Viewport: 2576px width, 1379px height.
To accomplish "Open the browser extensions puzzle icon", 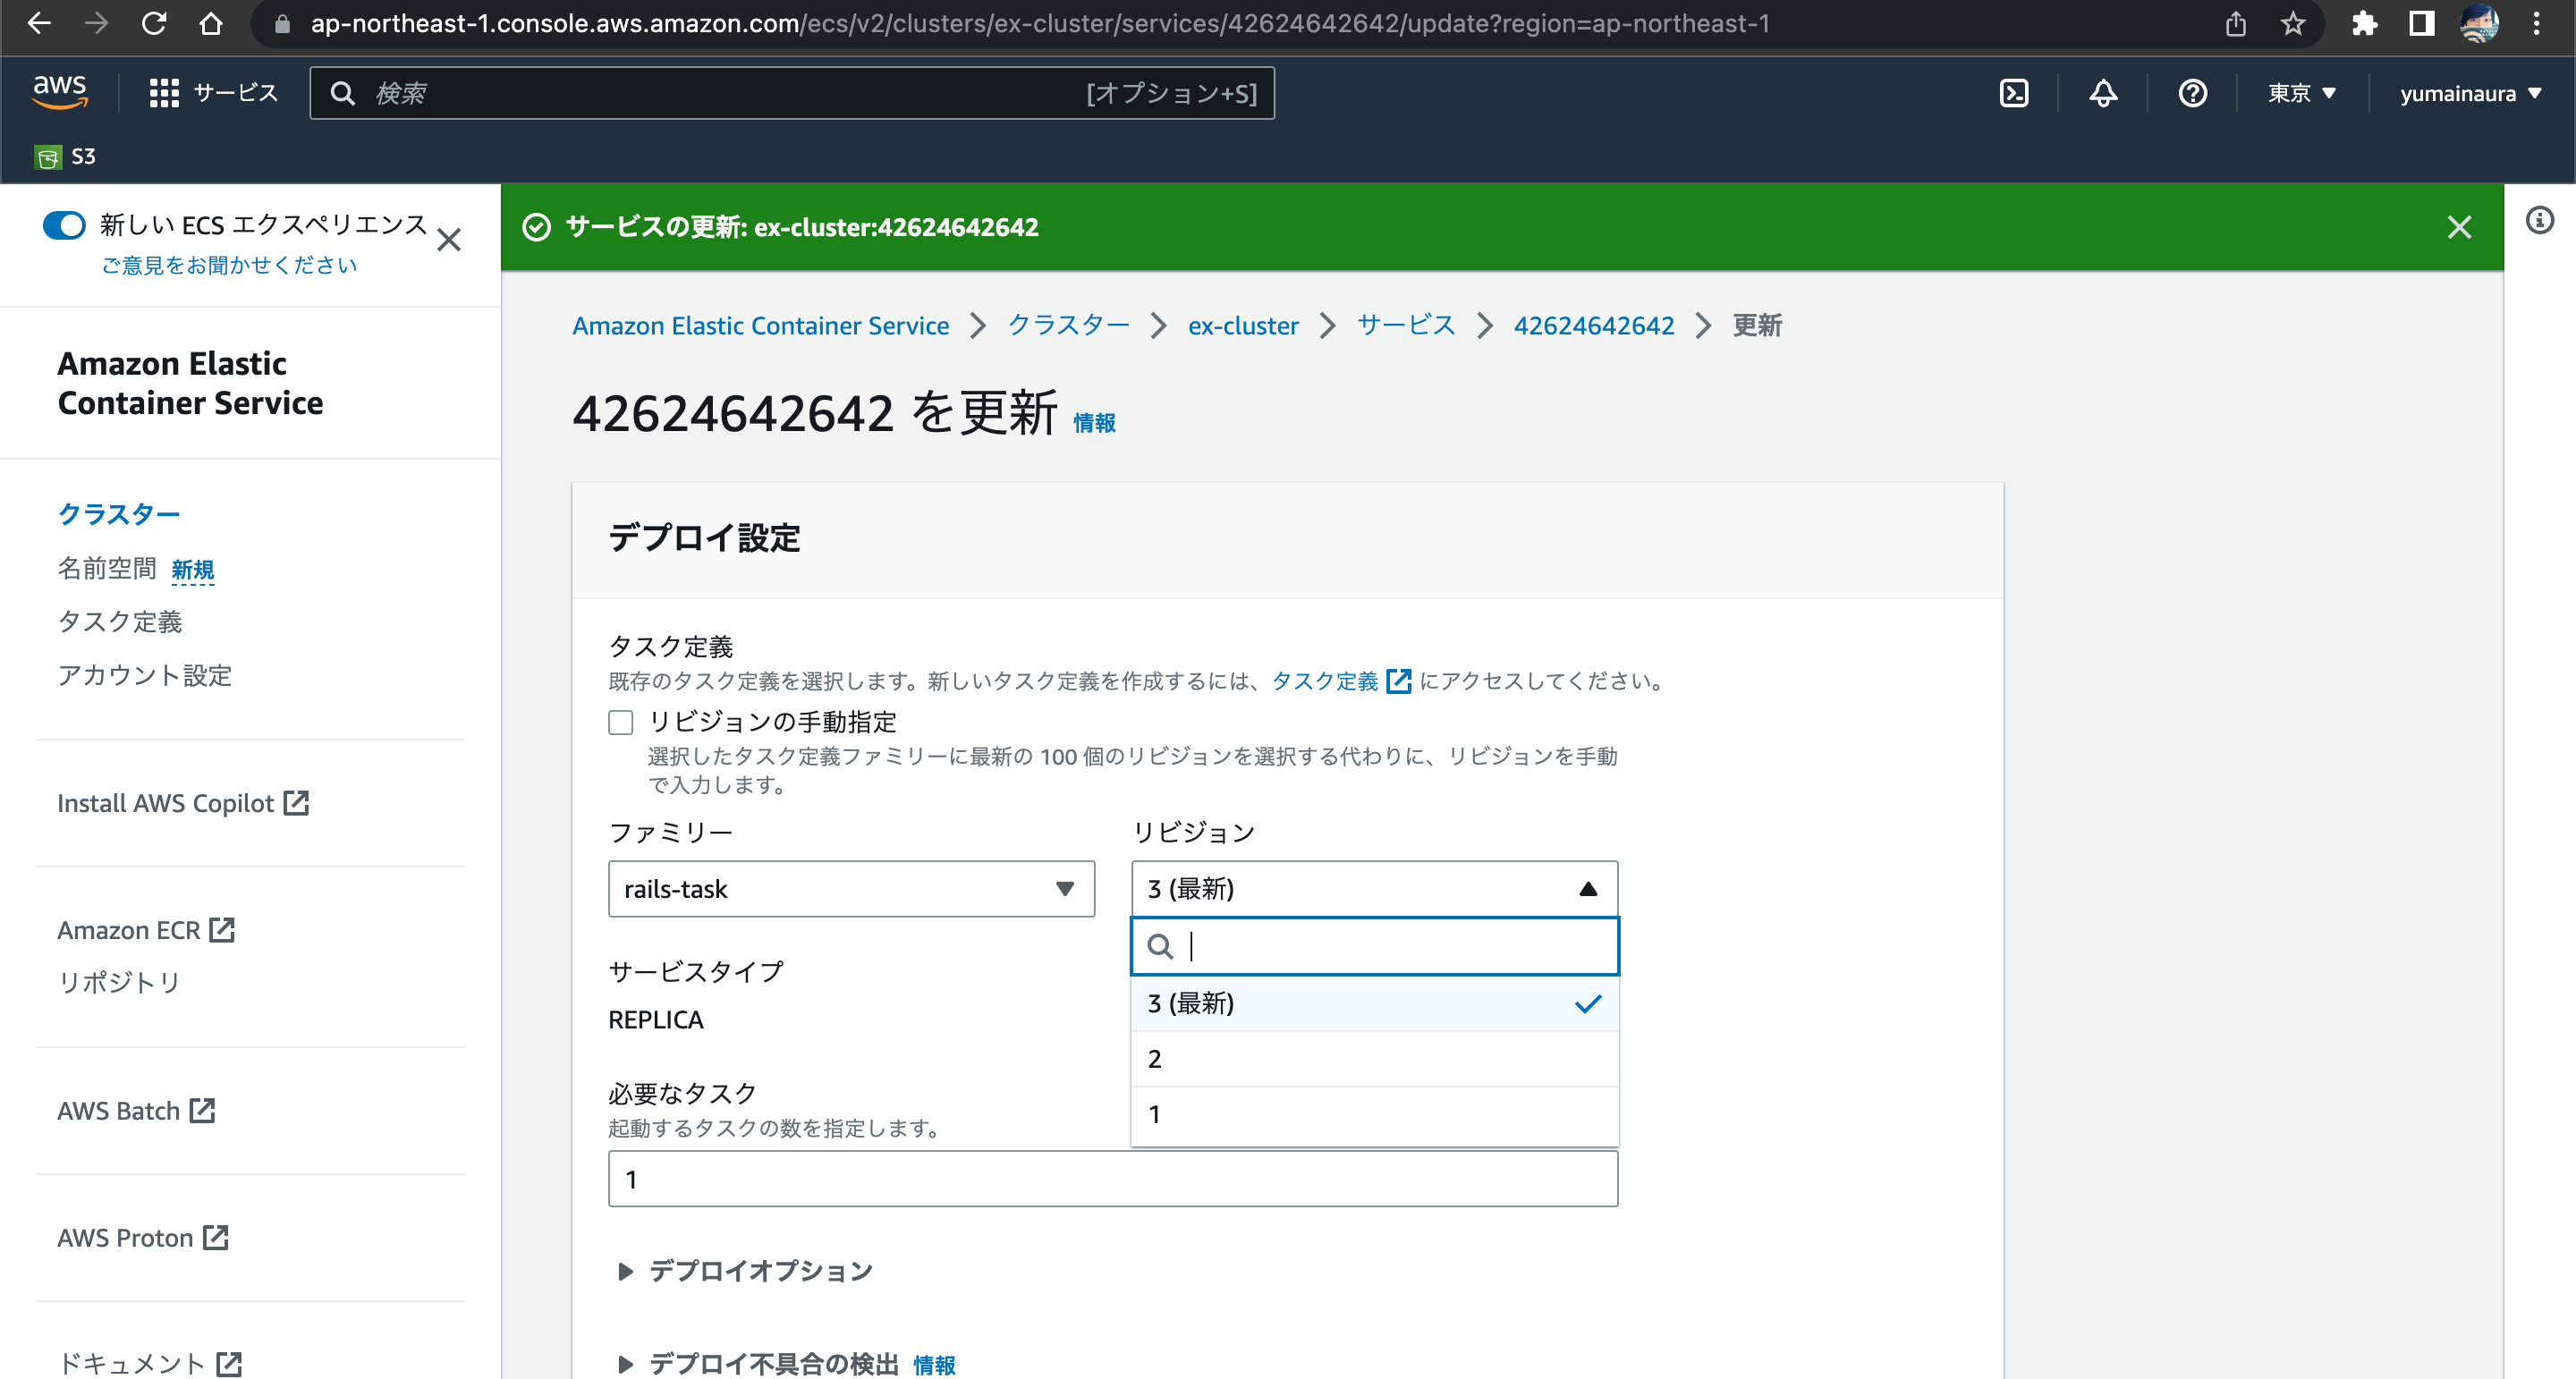I will 2364,23.
